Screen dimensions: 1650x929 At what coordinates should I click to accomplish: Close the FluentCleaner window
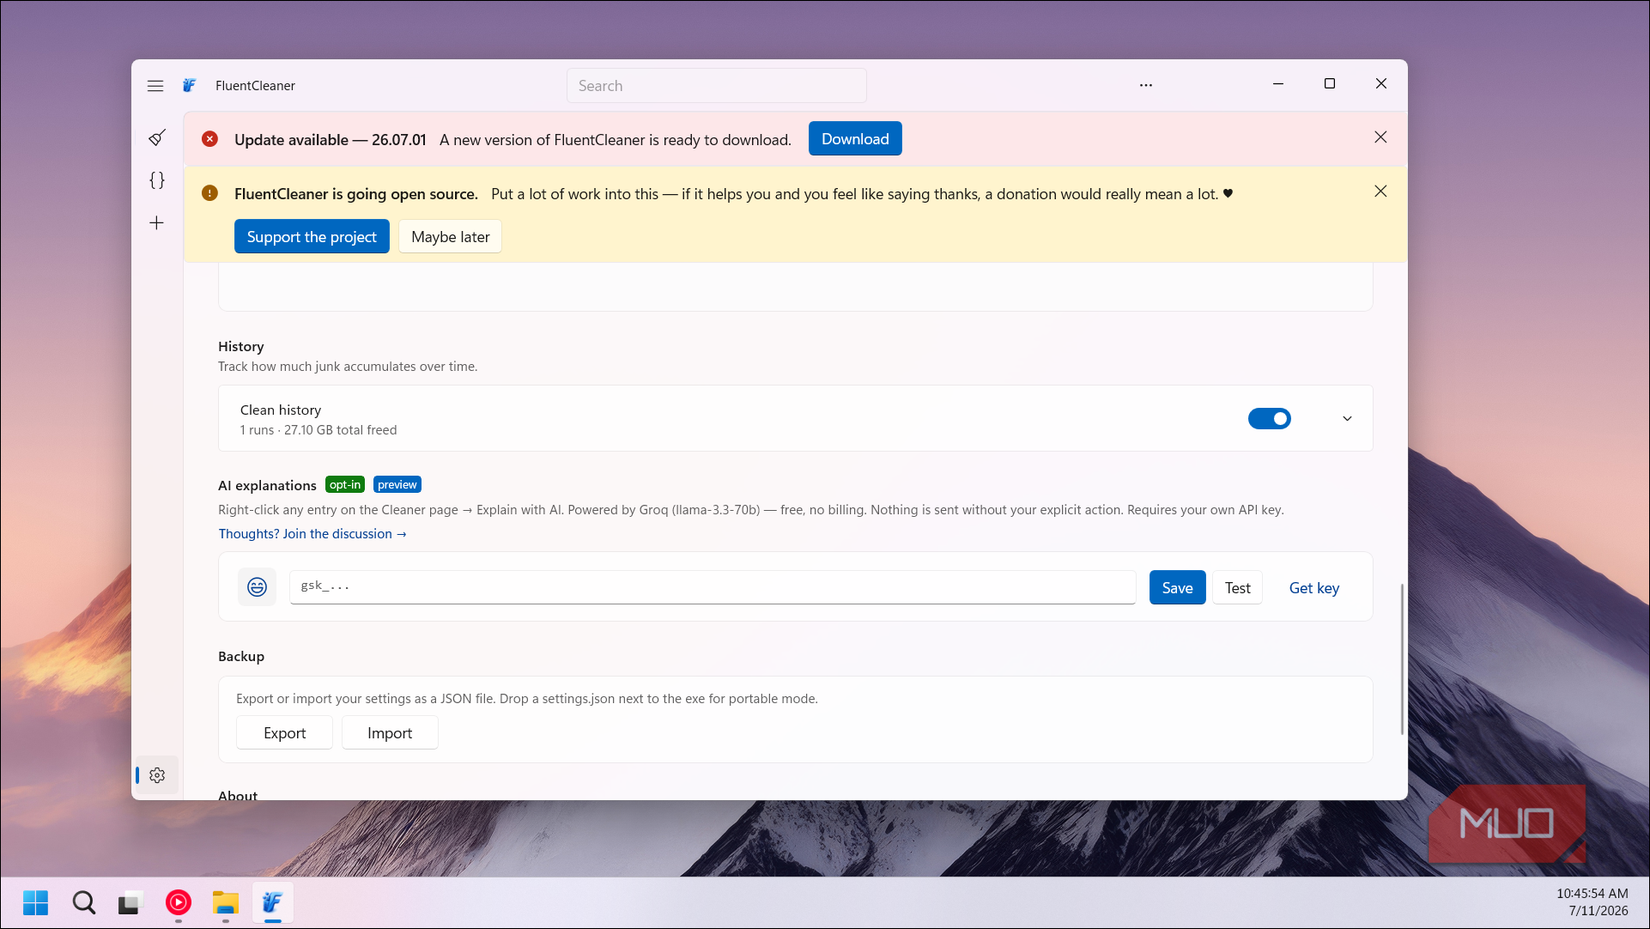(x=1381, y=84)
